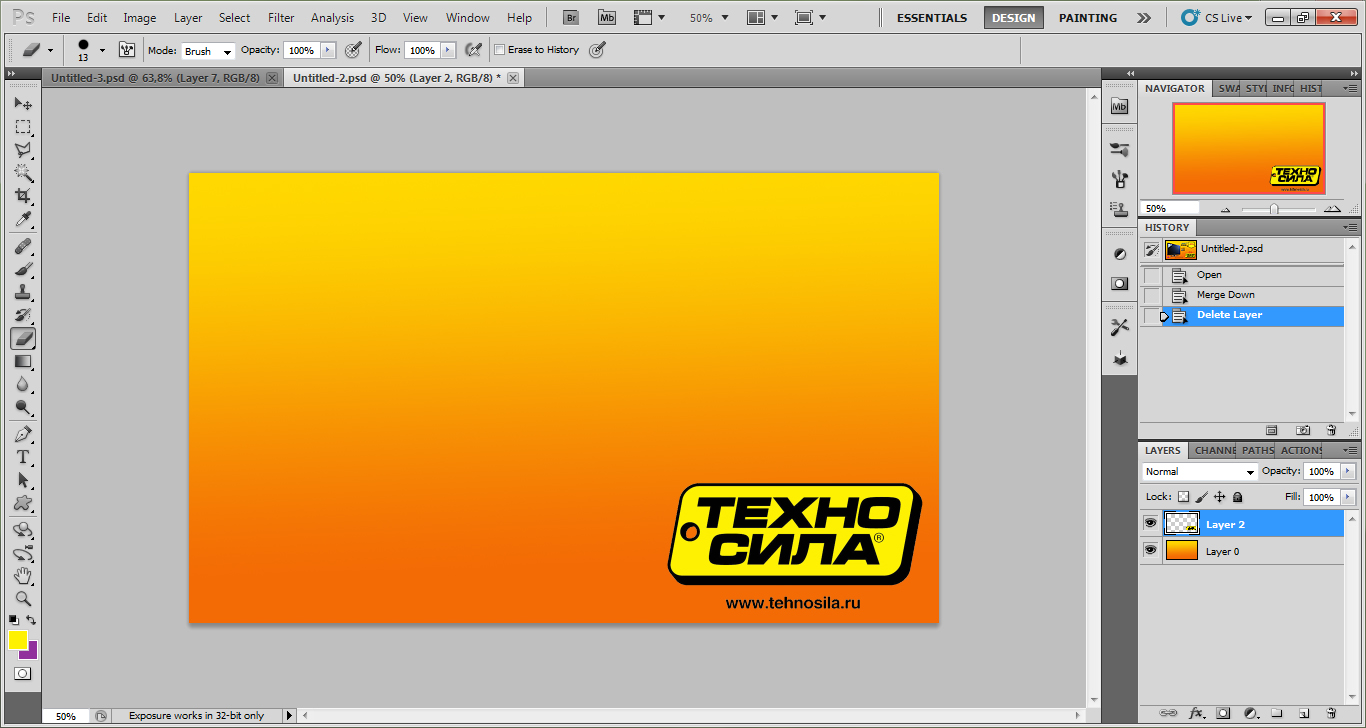Select the Brush tool in toolbox
This screenshot has width=1366, height=728.
(22, 269)
